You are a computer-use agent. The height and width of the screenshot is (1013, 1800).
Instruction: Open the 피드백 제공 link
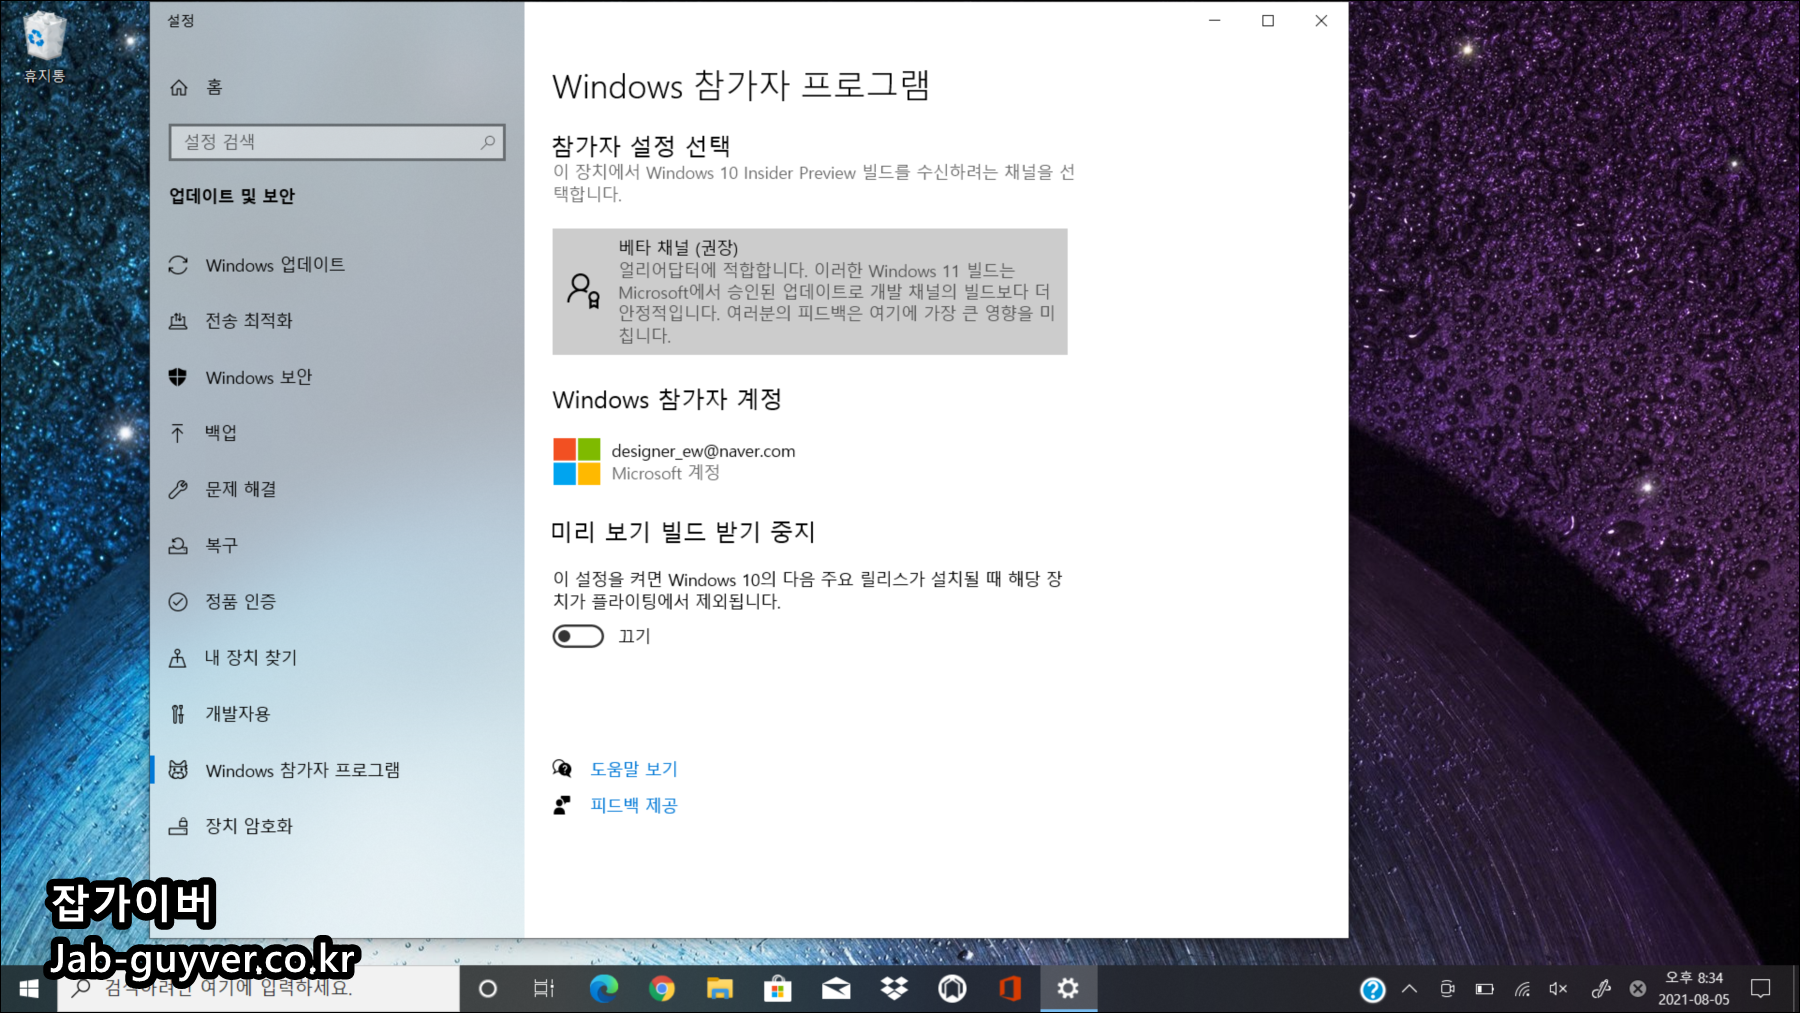[x=634, y=805]
